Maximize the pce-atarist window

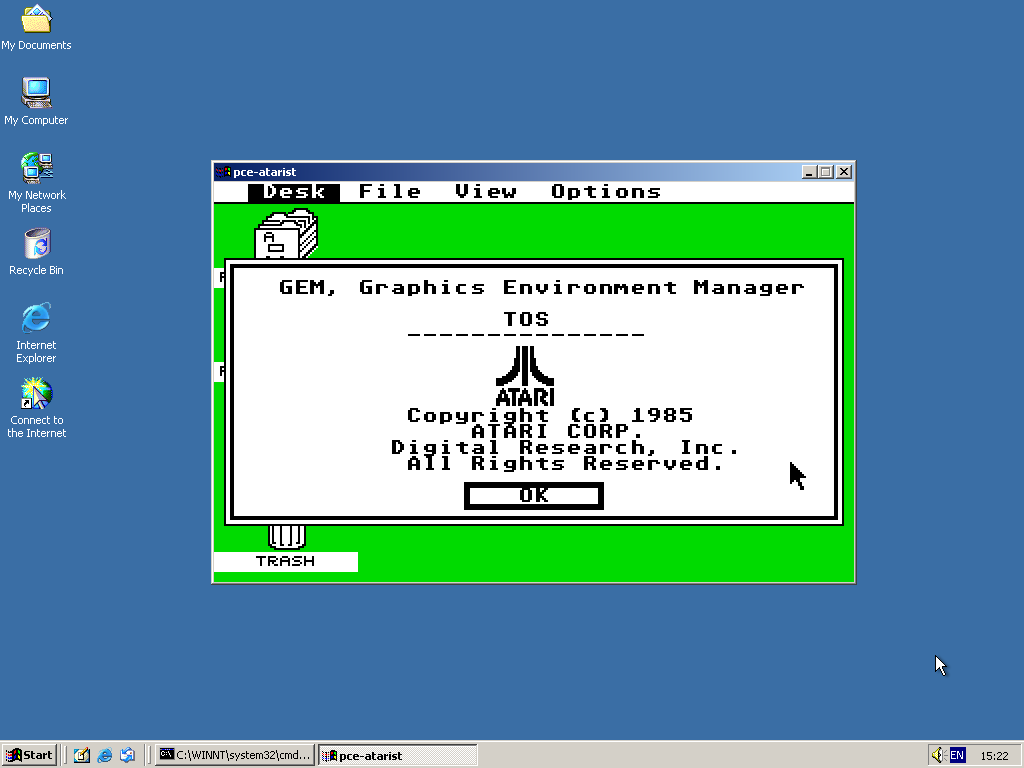pos(825,172)
